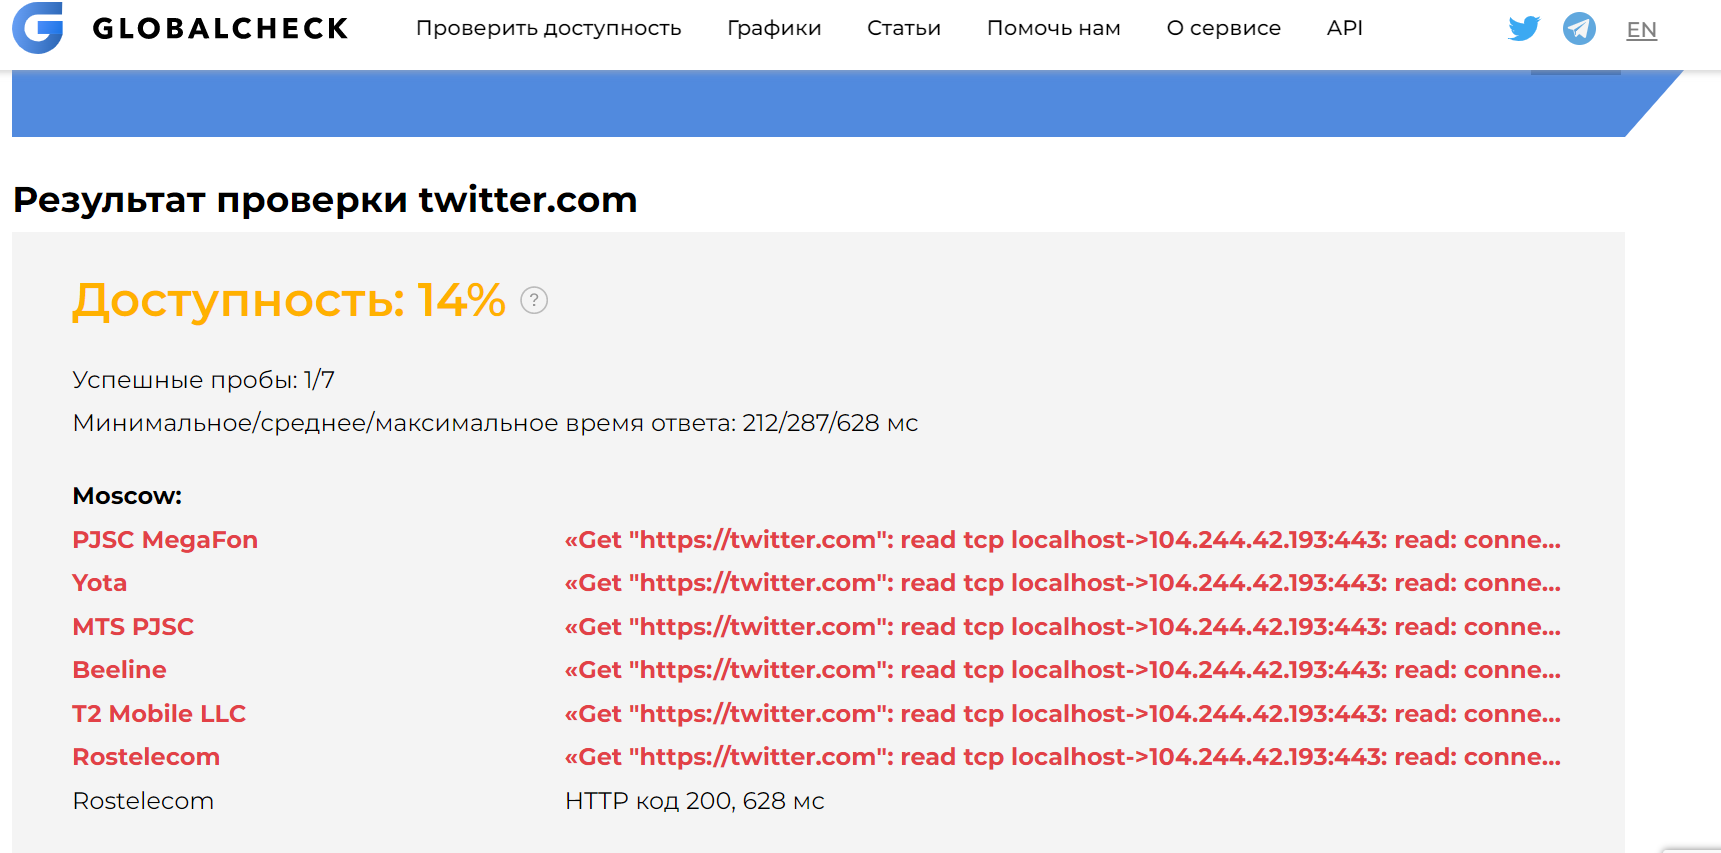
Task: Click the MTS PJSC provider entry
Action: tap(133, 626)
